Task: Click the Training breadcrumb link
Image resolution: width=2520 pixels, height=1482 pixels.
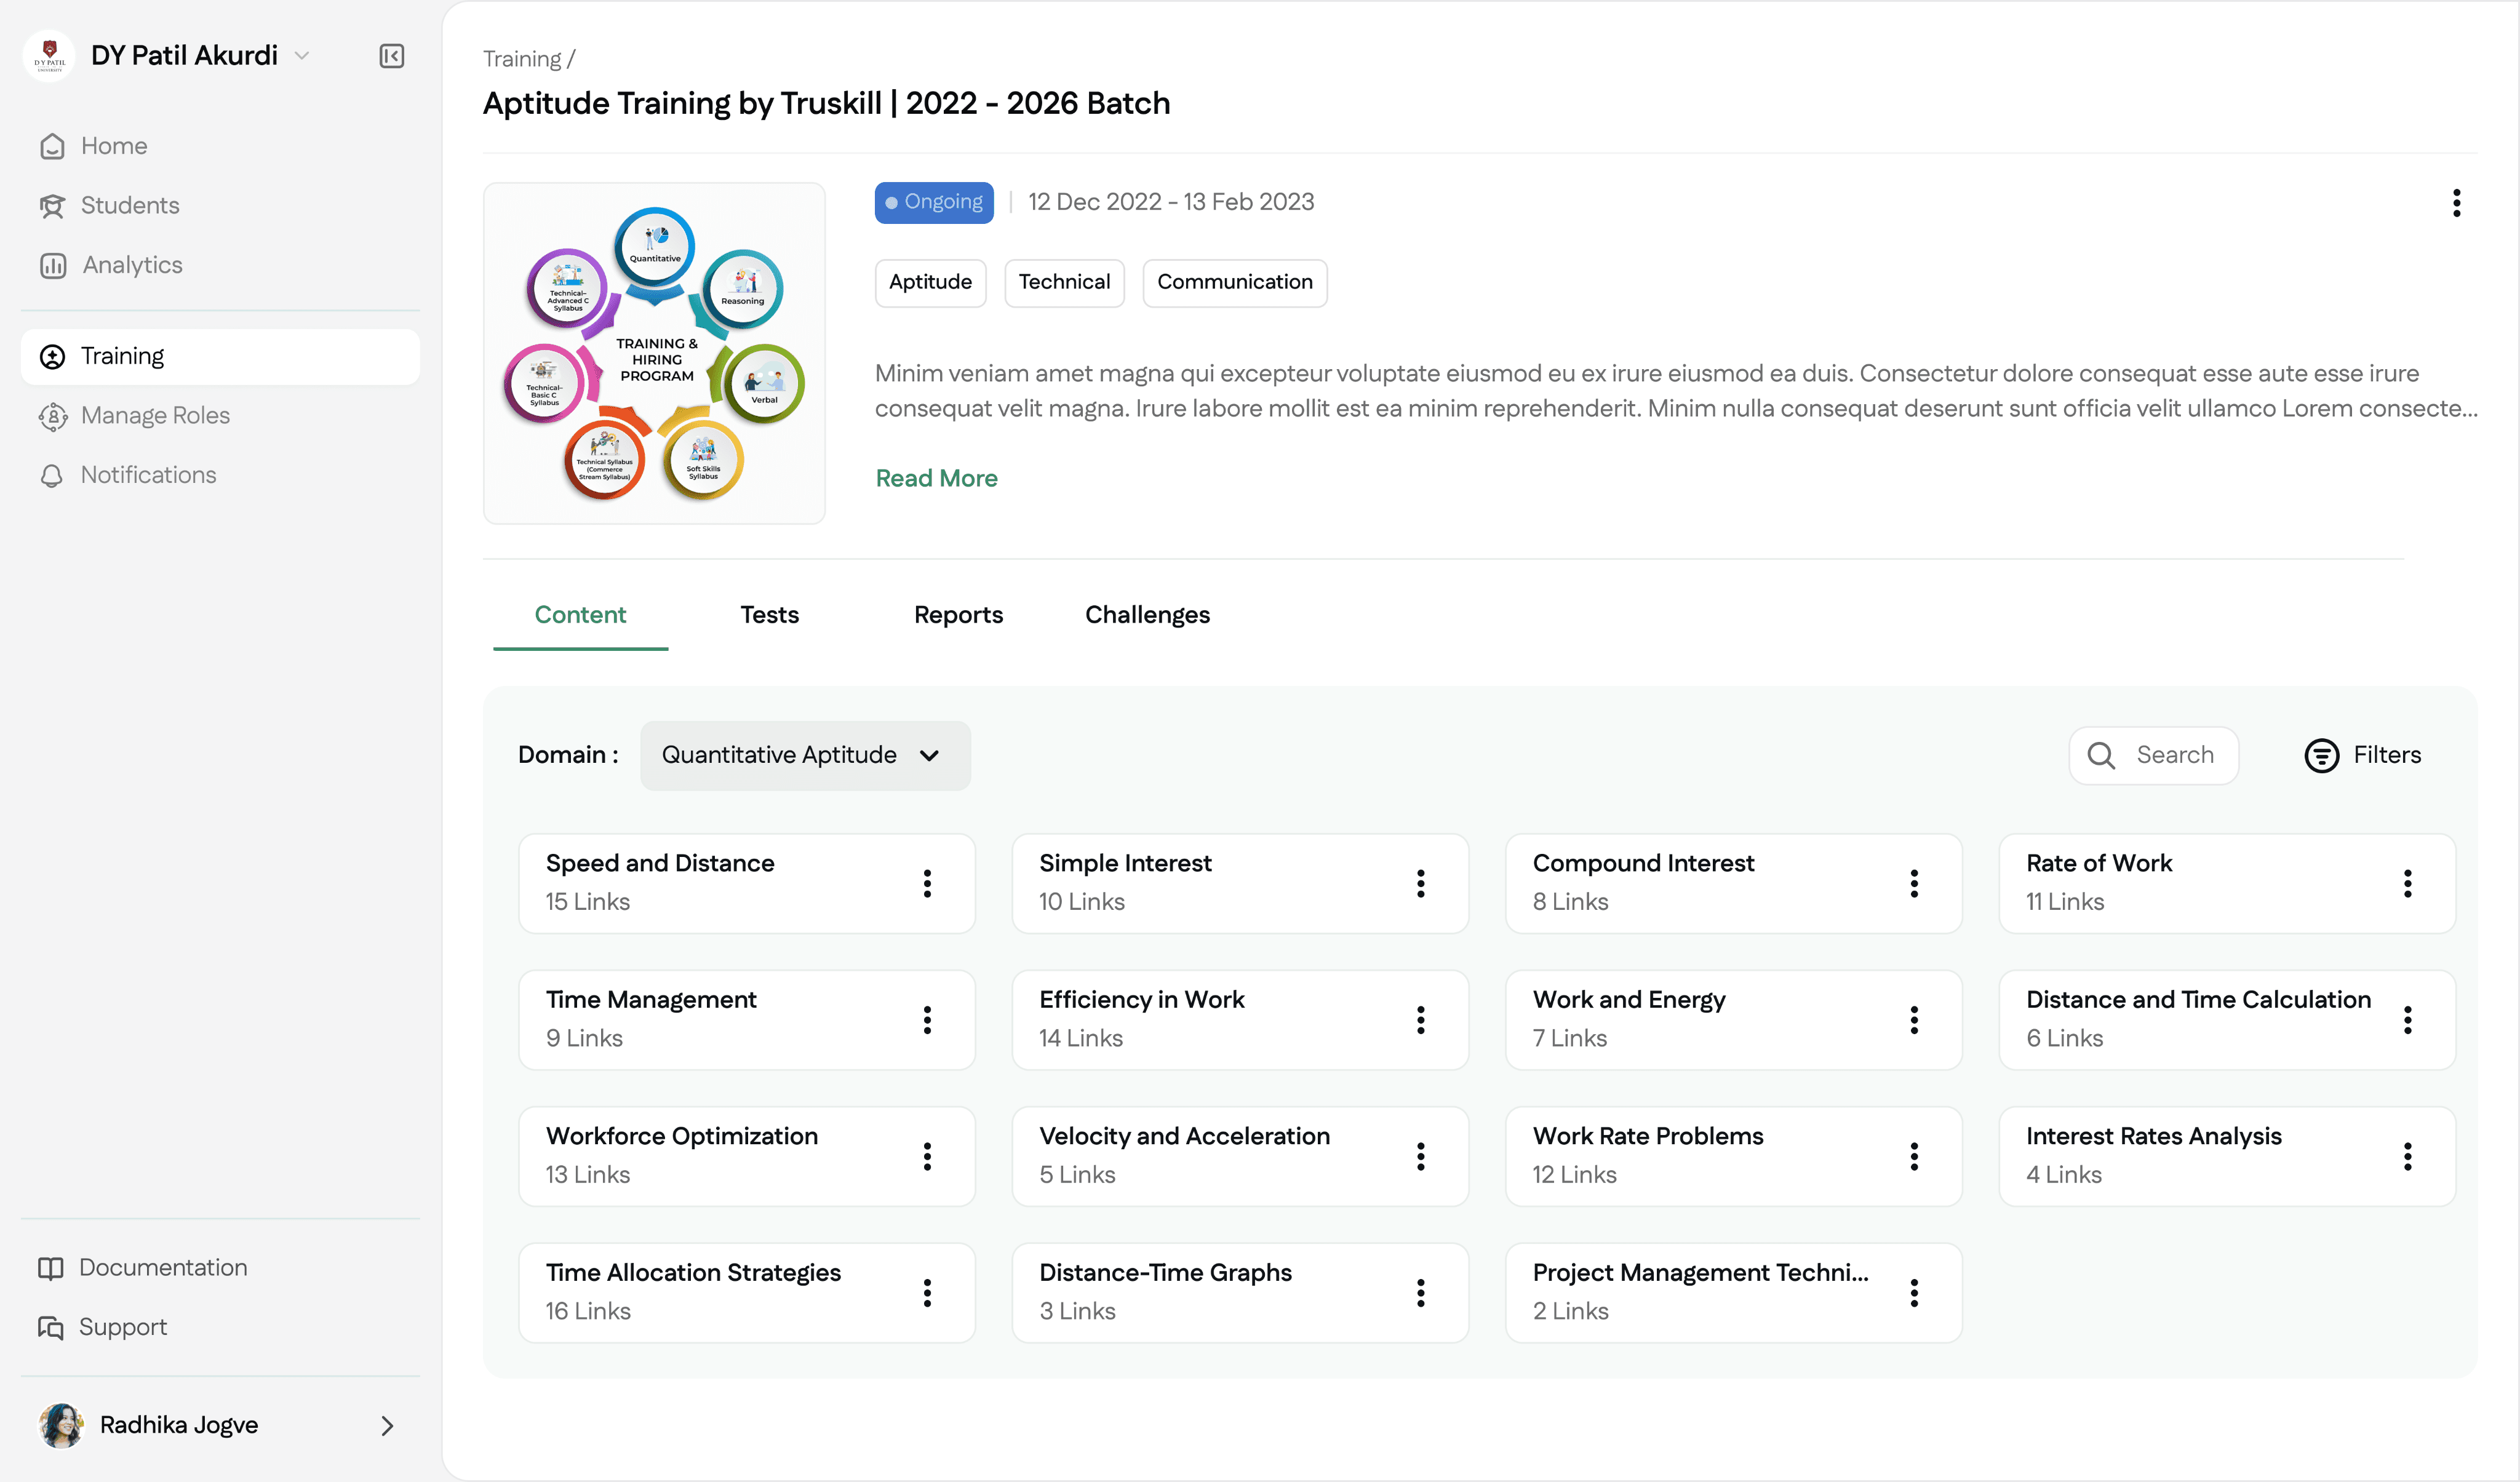Action: 522,59
